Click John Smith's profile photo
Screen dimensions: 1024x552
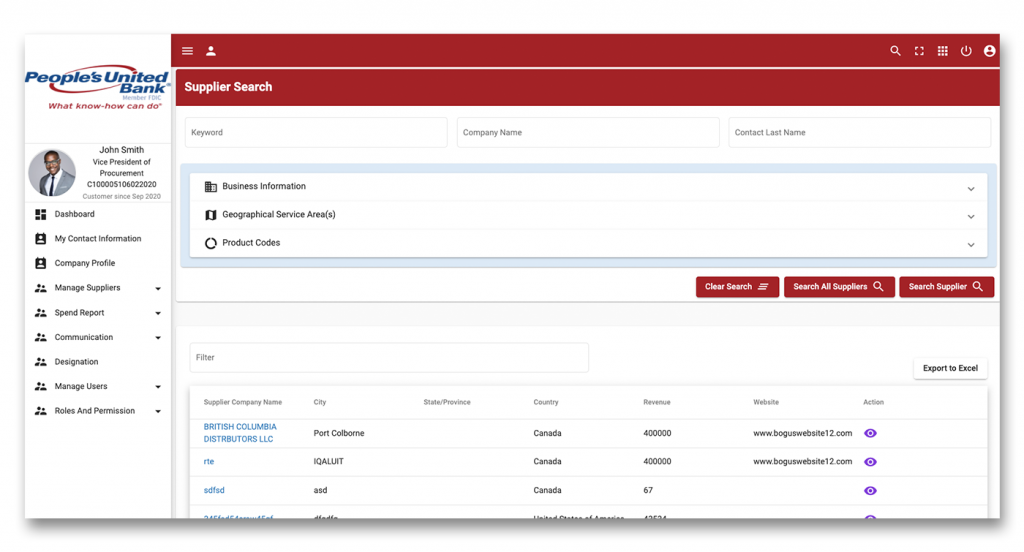pos(52,174)
